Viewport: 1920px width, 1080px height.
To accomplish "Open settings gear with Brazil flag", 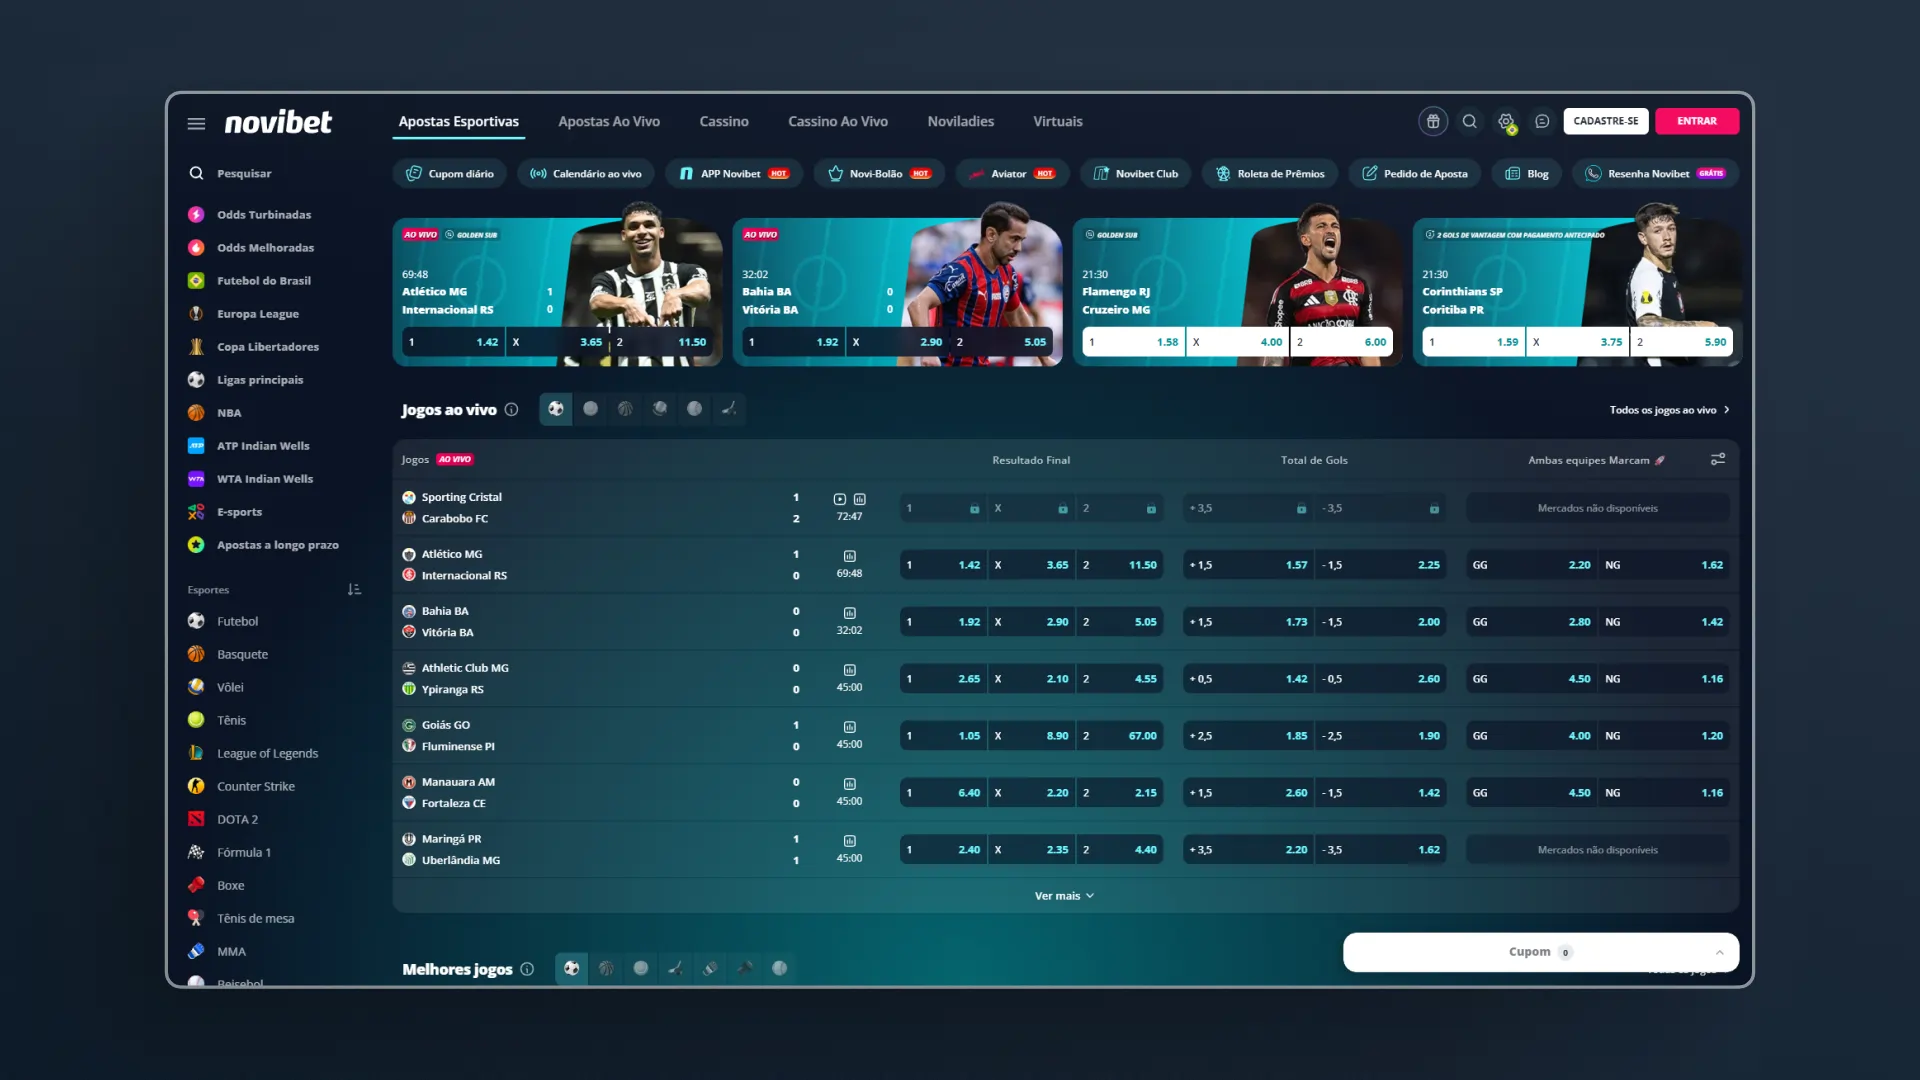I will coord(1506,121).
